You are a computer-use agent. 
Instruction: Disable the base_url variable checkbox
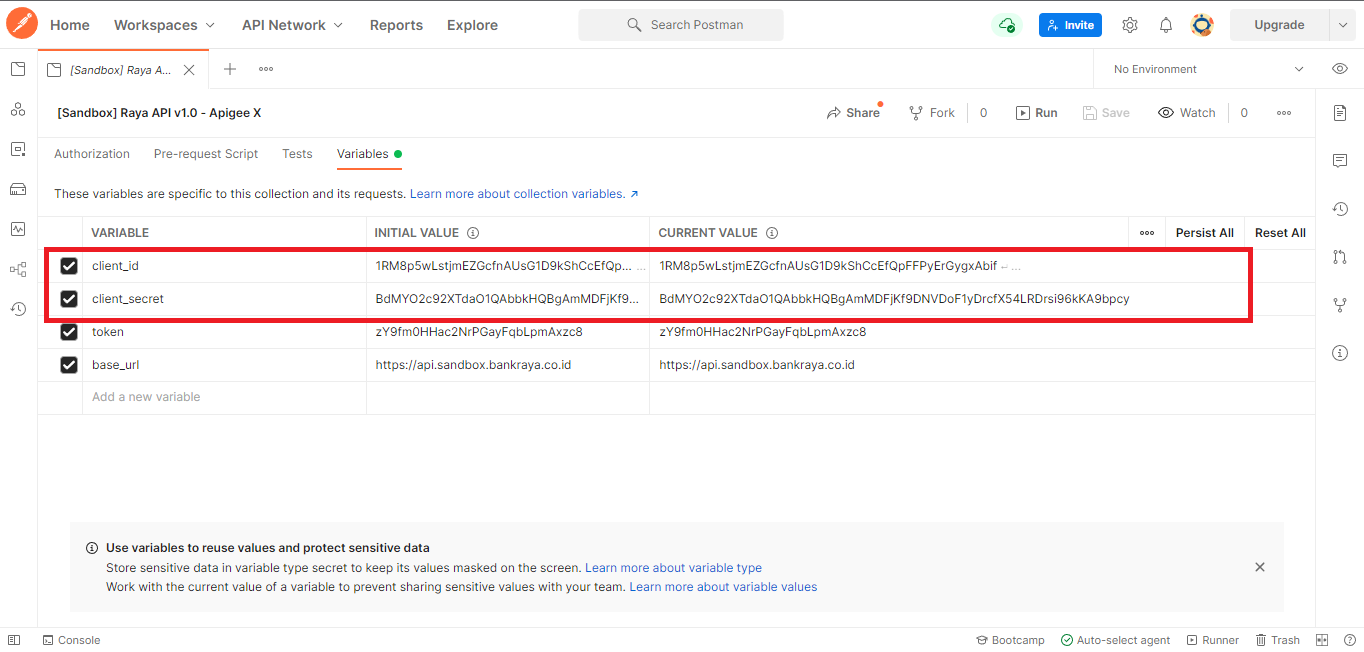pyautogui.click(x=69, y=365)
